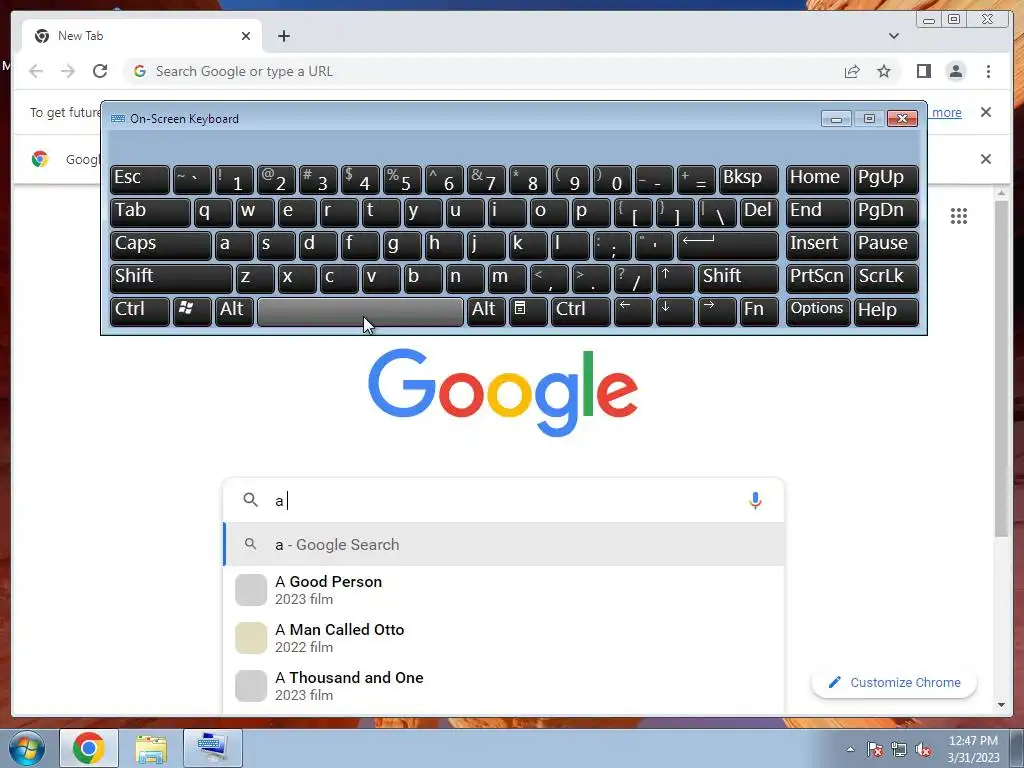Toggle right Shift key on keyboard
The width and height of the screenshot is (1024, 768).
coord(738,278)
